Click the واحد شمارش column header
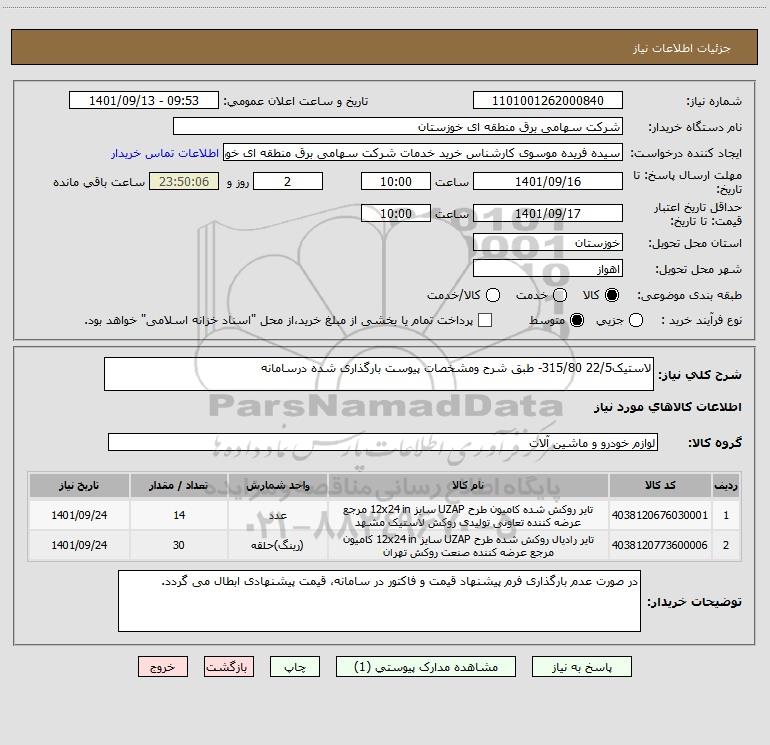 [x=277, y=485]
